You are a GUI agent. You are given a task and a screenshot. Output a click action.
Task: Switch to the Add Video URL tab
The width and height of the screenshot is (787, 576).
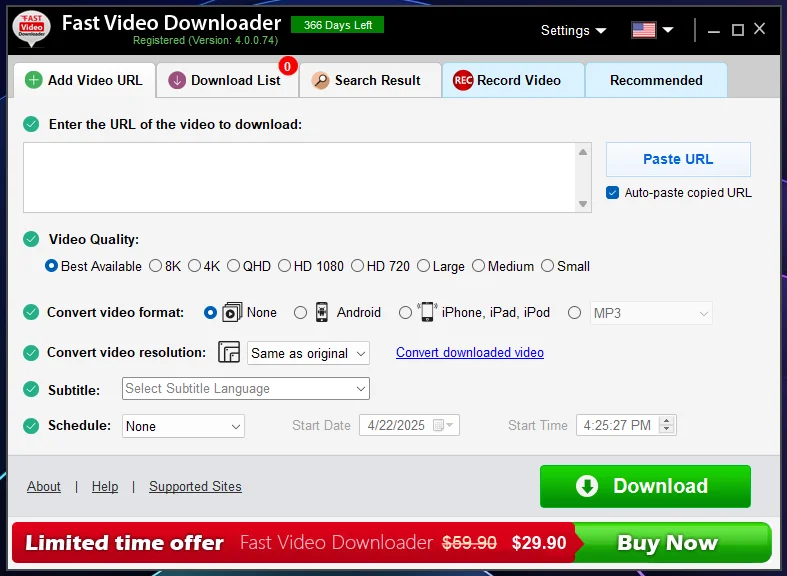tap(84, 80)
